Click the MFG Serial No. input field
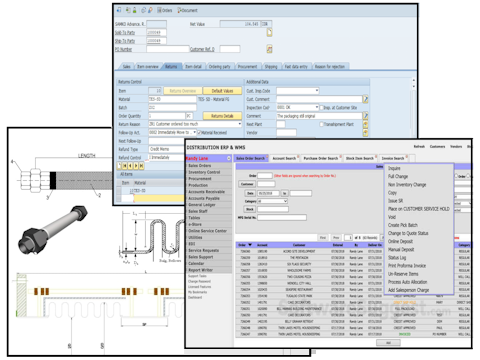This screenshot has width=480, height=360. click(282, 217)
